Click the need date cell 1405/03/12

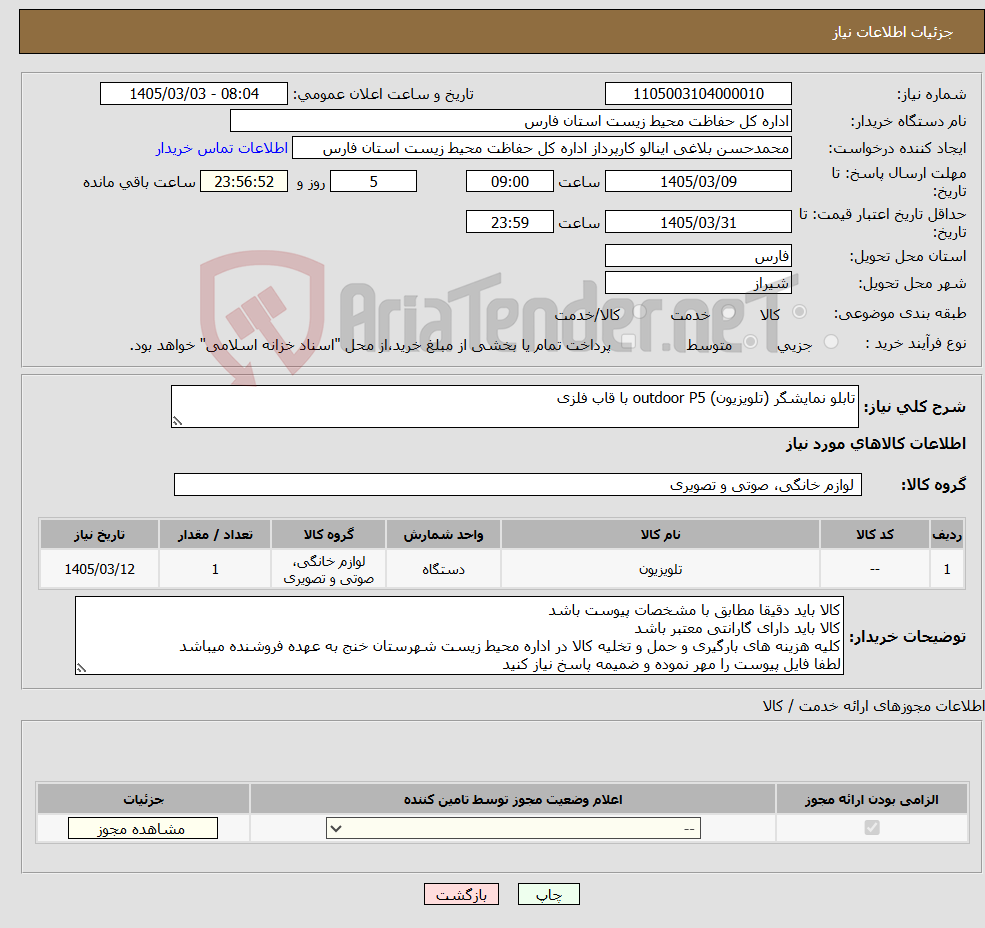(x=99, y=569)
